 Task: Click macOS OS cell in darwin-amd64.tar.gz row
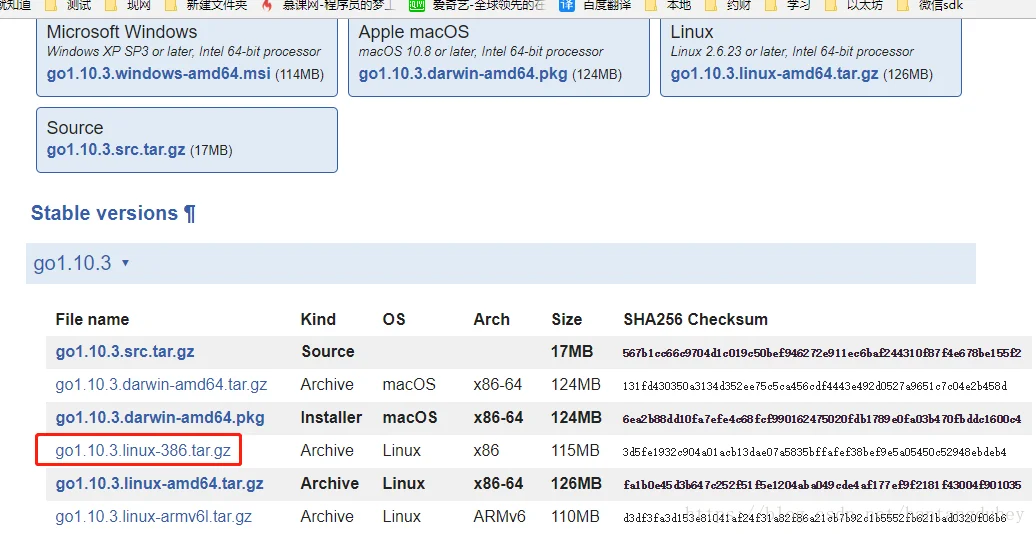tap(409, 385)
